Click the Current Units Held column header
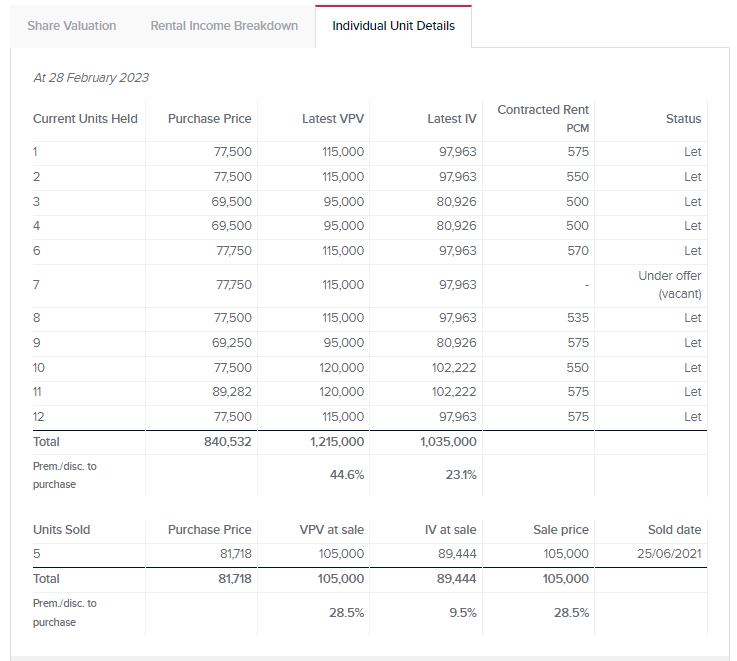The height and width of the screenshot is (661, 737). click(85, 119)
